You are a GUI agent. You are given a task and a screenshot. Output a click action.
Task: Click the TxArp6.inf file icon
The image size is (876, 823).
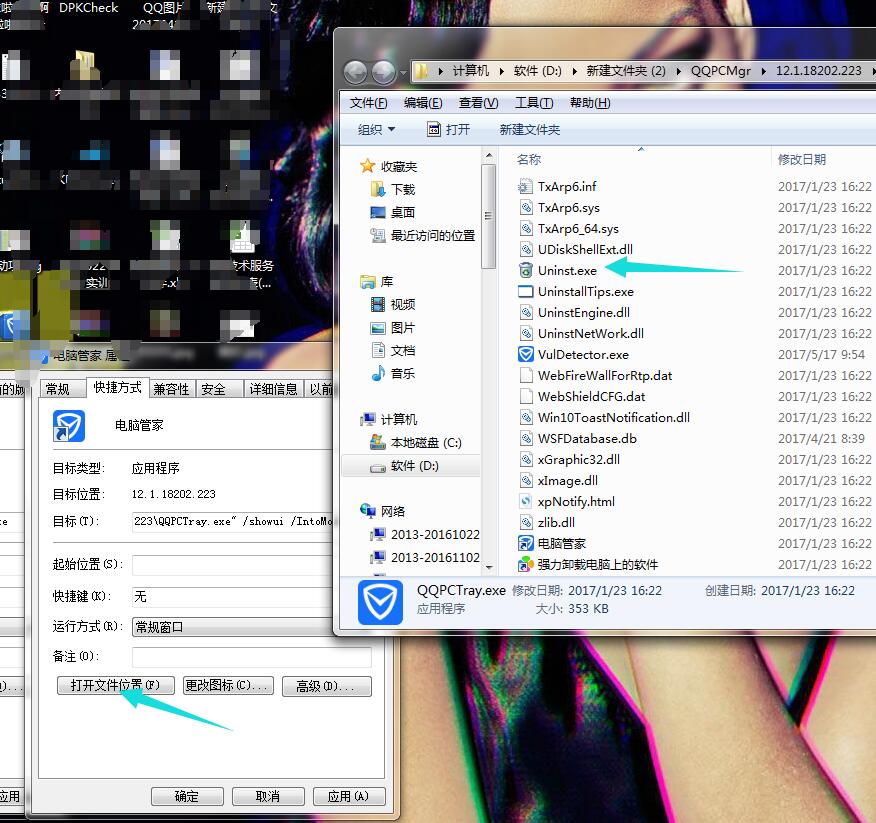coord(525,186)
